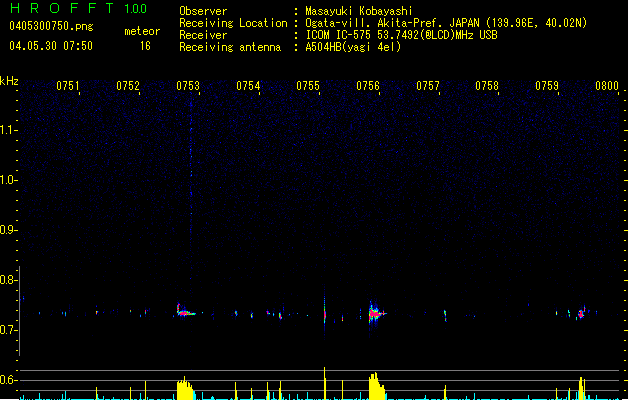Image resolution: width=629 pixels, height=400 pixels.
Task: Click the tallest yellow spike after 0755
Action: pyautogui.click(x=325, y=383)
